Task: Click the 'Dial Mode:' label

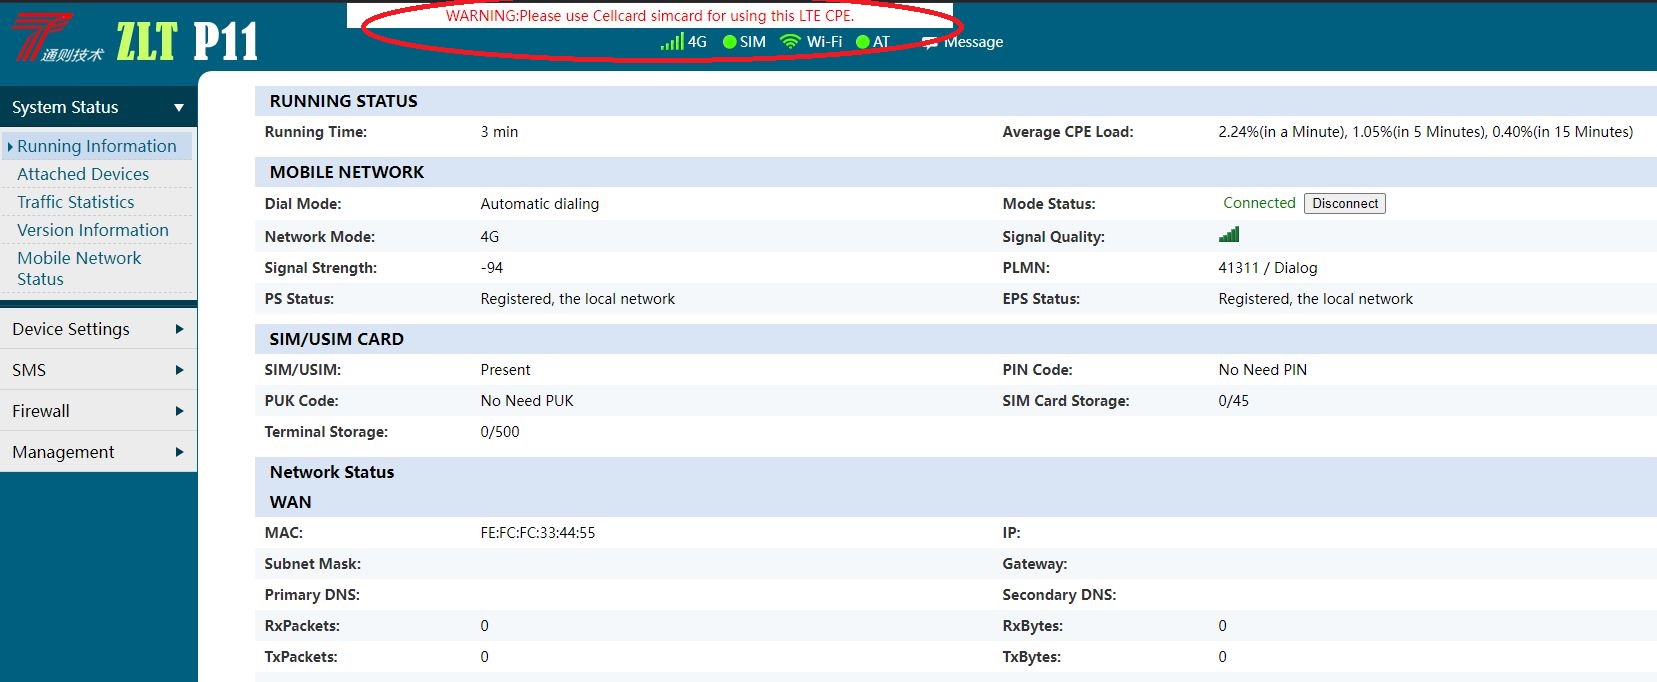Action: click(x=302, y=204)
